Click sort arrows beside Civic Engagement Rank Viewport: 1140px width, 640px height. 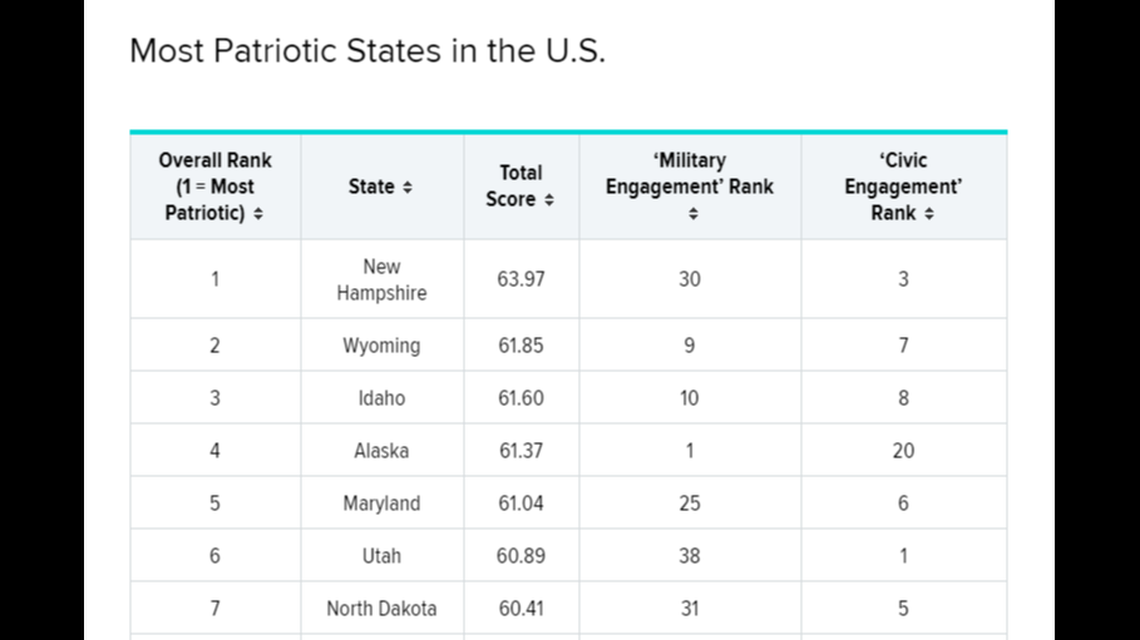coord(929,214)
